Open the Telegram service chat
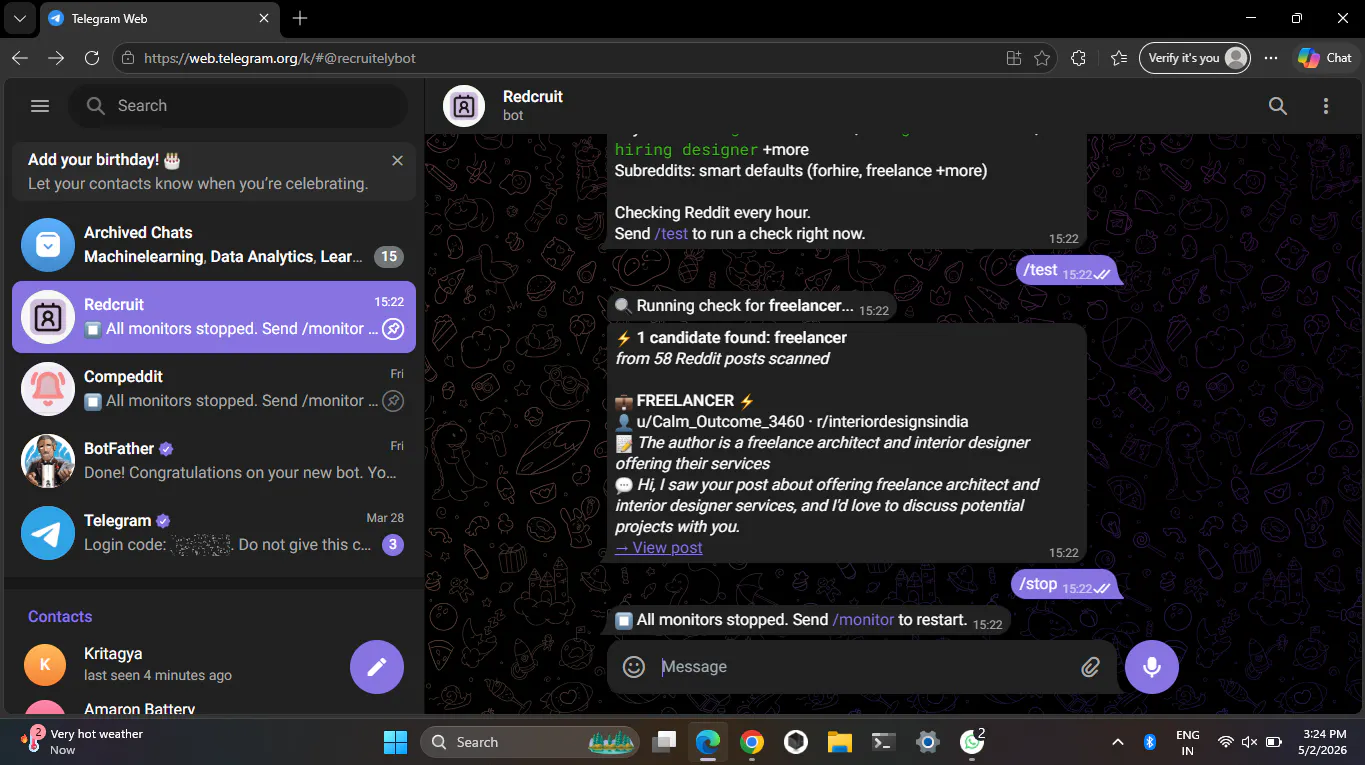Viewport: 1365px width, 765px height. pyautogui.click(x=214, y=533)
